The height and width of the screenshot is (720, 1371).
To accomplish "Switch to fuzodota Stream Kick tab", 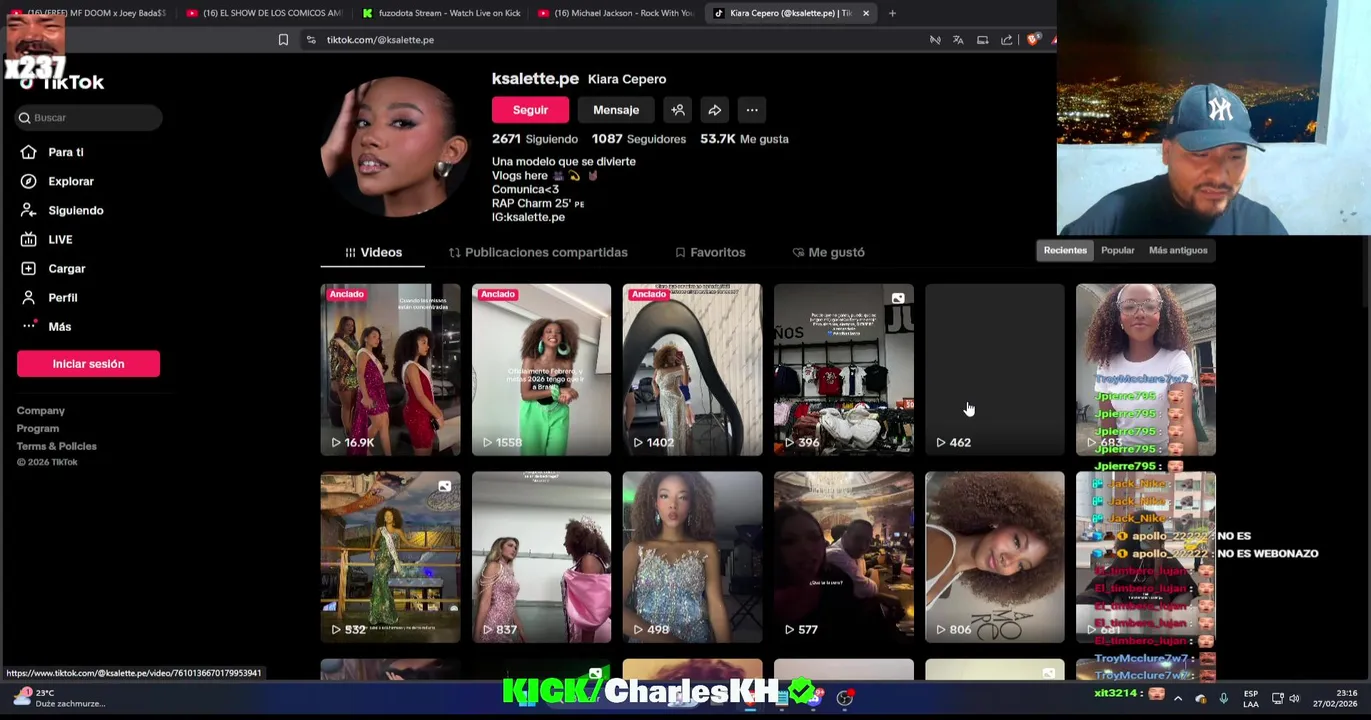I will [x=440, y=13].
